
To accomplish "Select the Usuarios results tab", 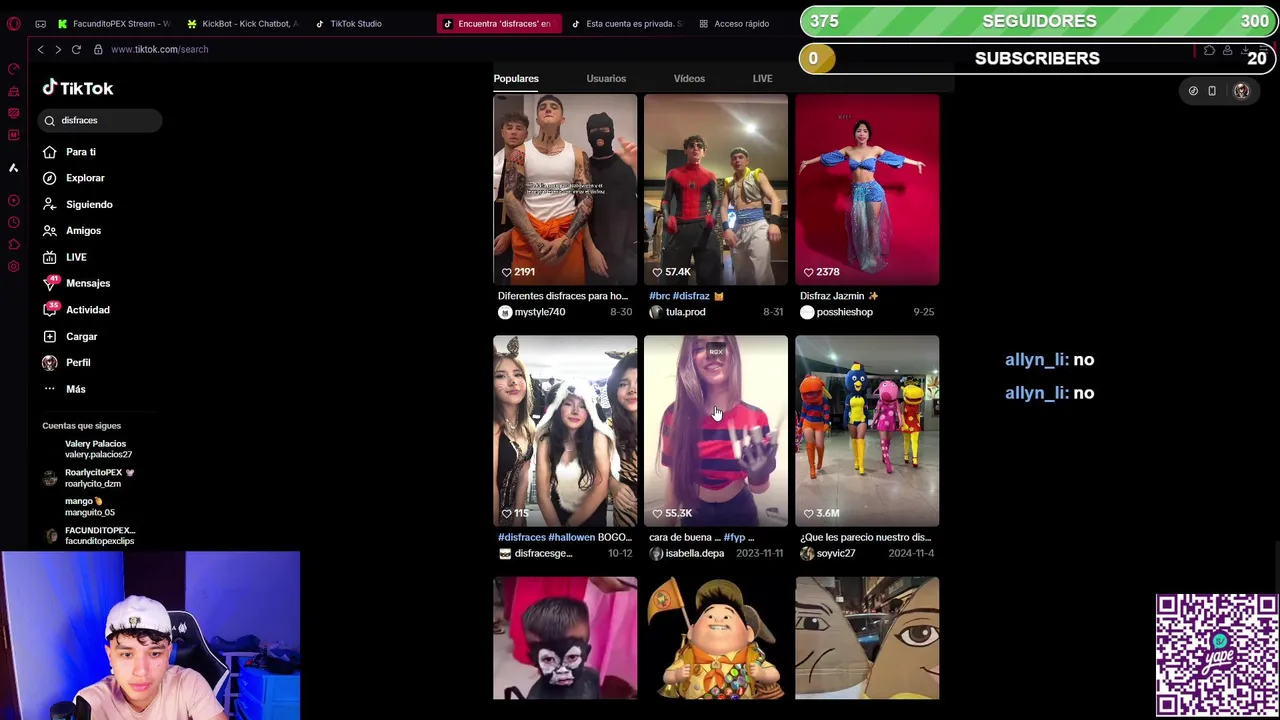I will 606,78.
